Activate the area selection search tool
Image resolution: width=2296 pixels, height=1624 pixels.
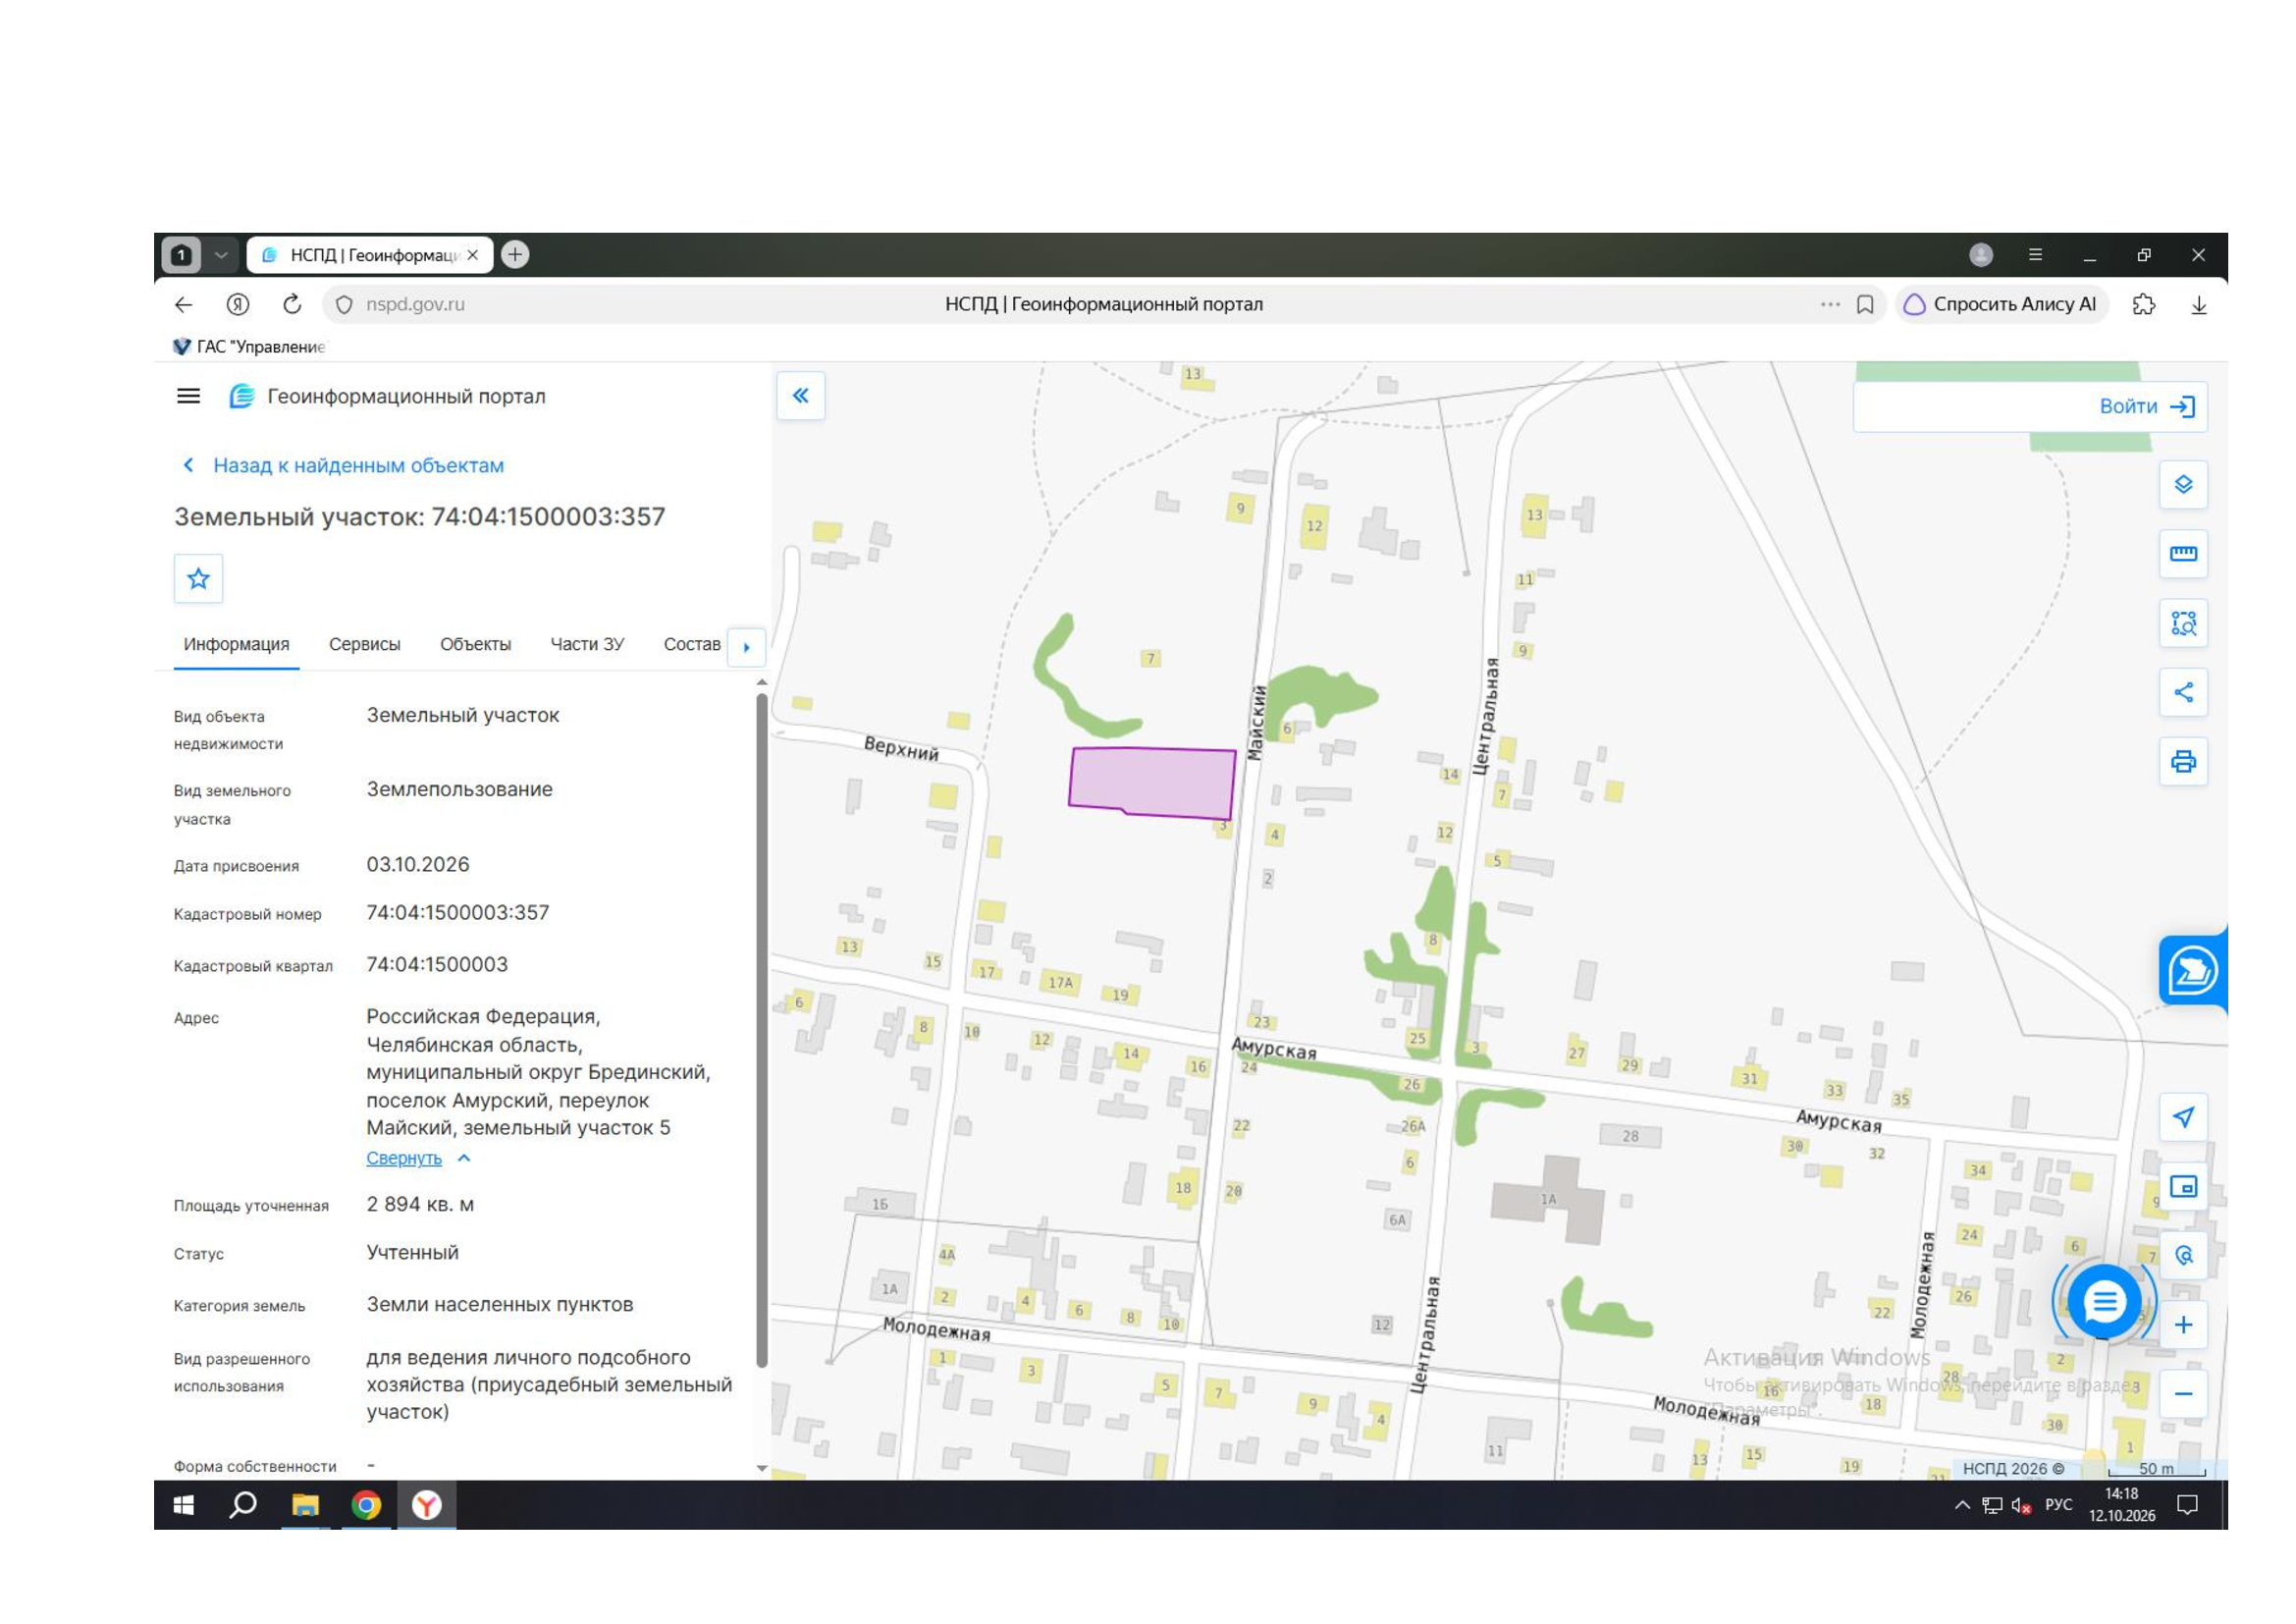2183,624
